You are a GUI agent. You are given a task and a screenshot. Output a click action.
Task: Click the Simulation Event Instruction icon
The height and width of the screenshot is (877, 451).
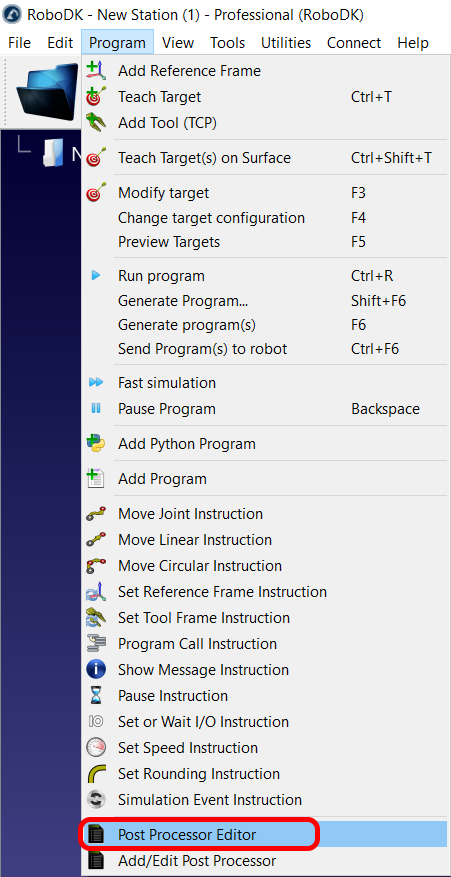click(96, 800)
